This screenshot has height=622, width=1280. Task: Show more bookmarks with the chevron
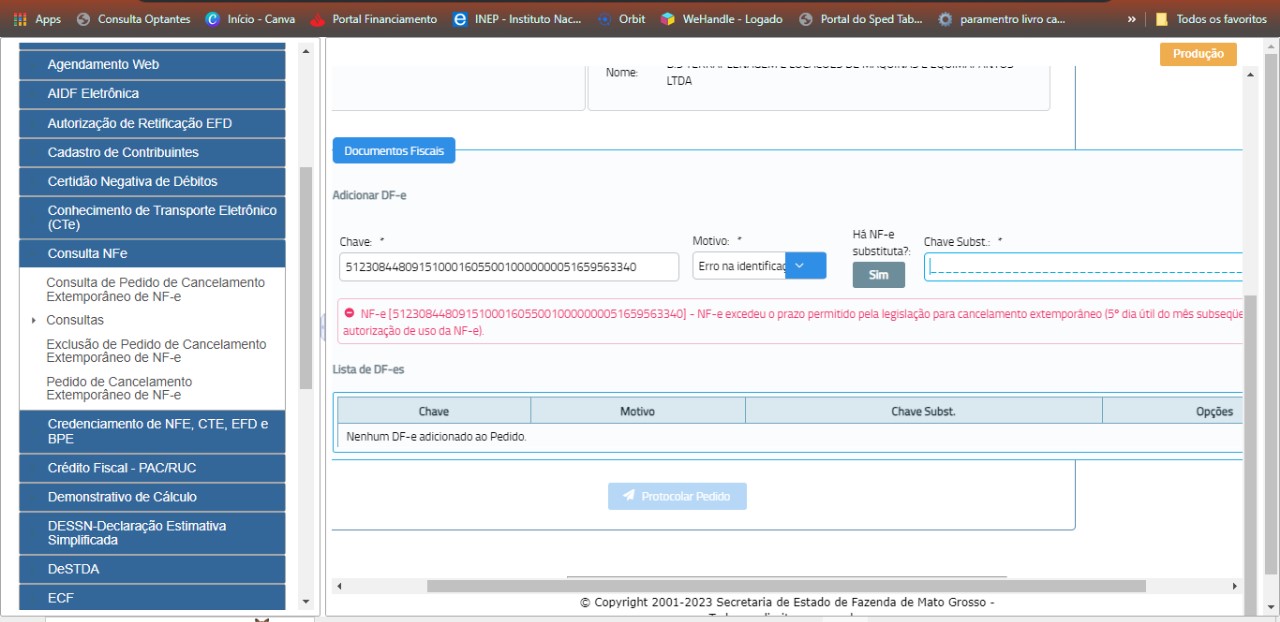[x=1131, y=19]
